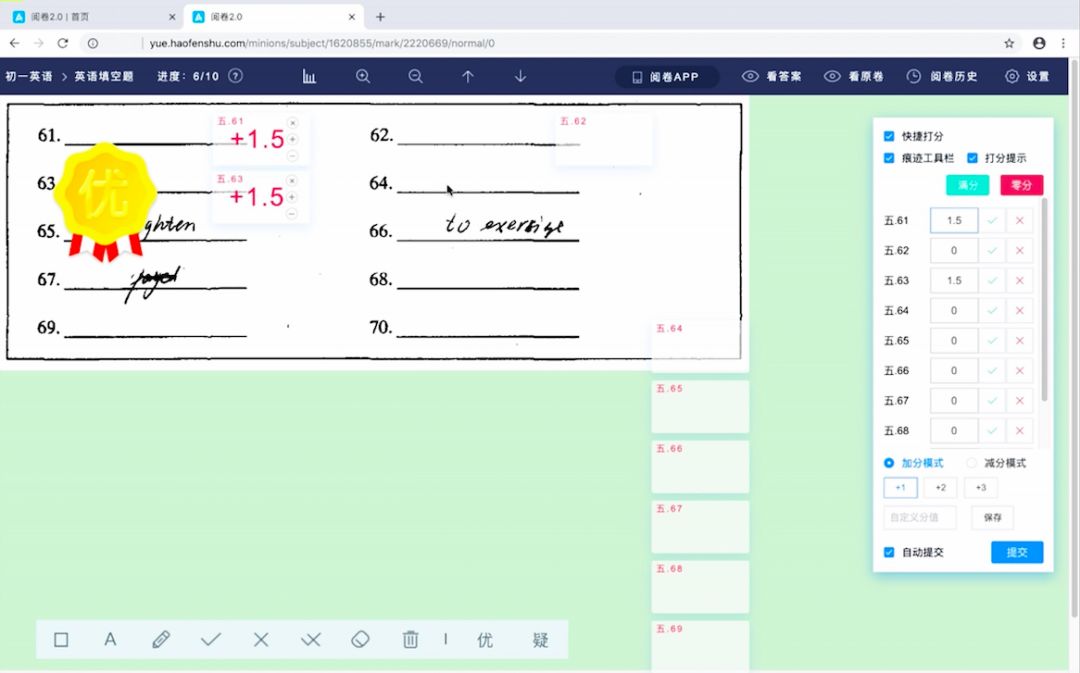Select 减分模式 scoring mode

[965, 462]
